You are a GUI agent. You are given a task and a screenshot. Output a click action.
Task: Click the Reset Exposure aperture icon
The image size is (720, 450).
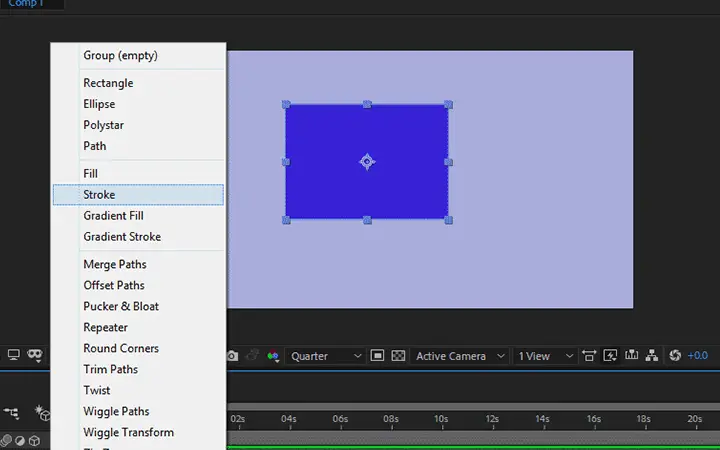click(675, 355)
